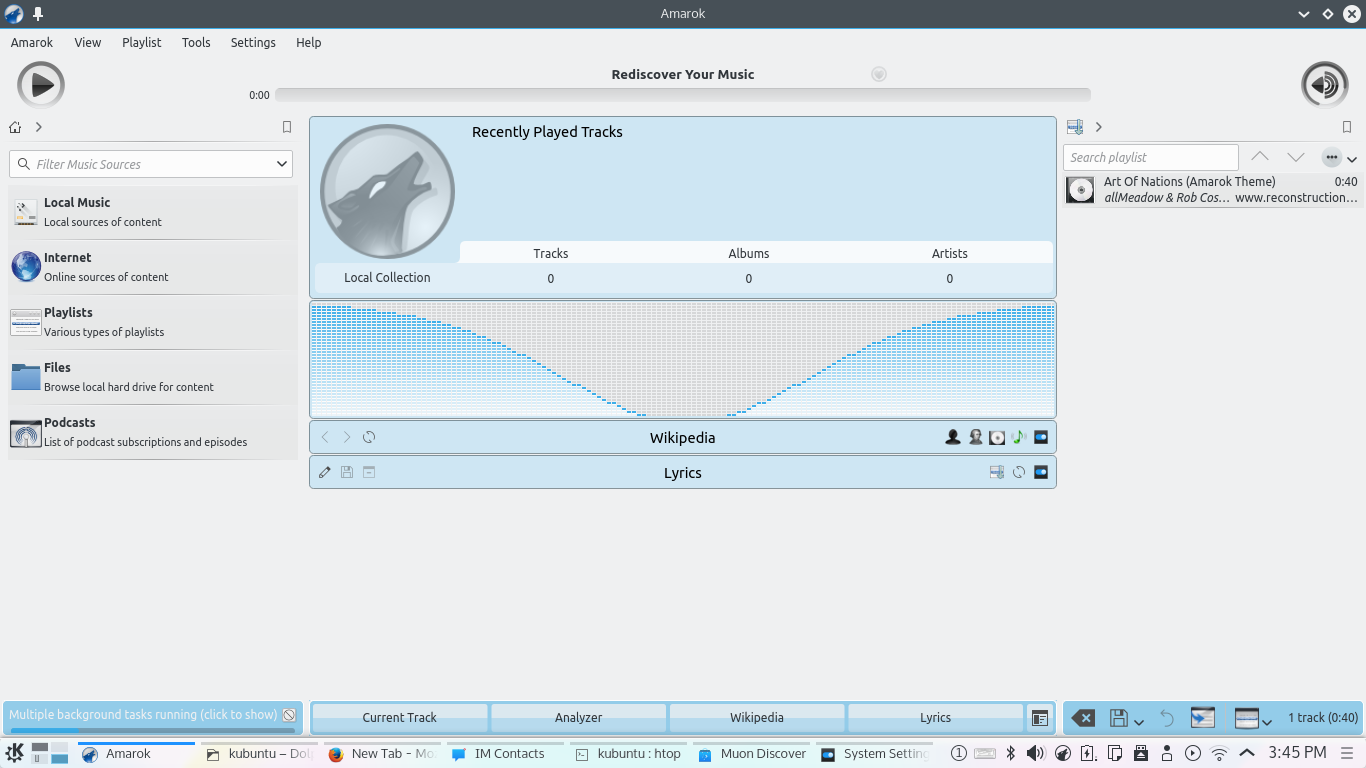Viewport: 1366px width, 768px height.
Task: Show Wikipedia track page icon
Action: (x=1019, y=437)
